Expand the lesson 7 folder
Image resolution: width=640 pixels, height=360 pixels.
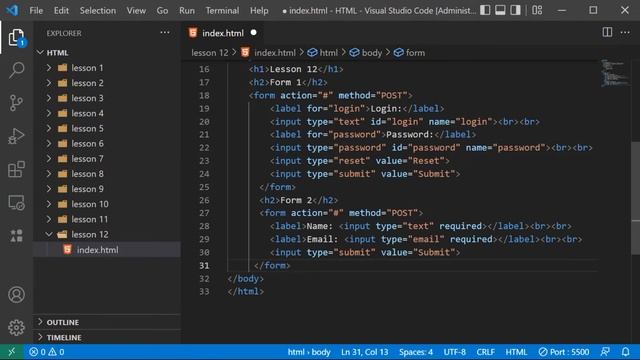click(49, 158)
